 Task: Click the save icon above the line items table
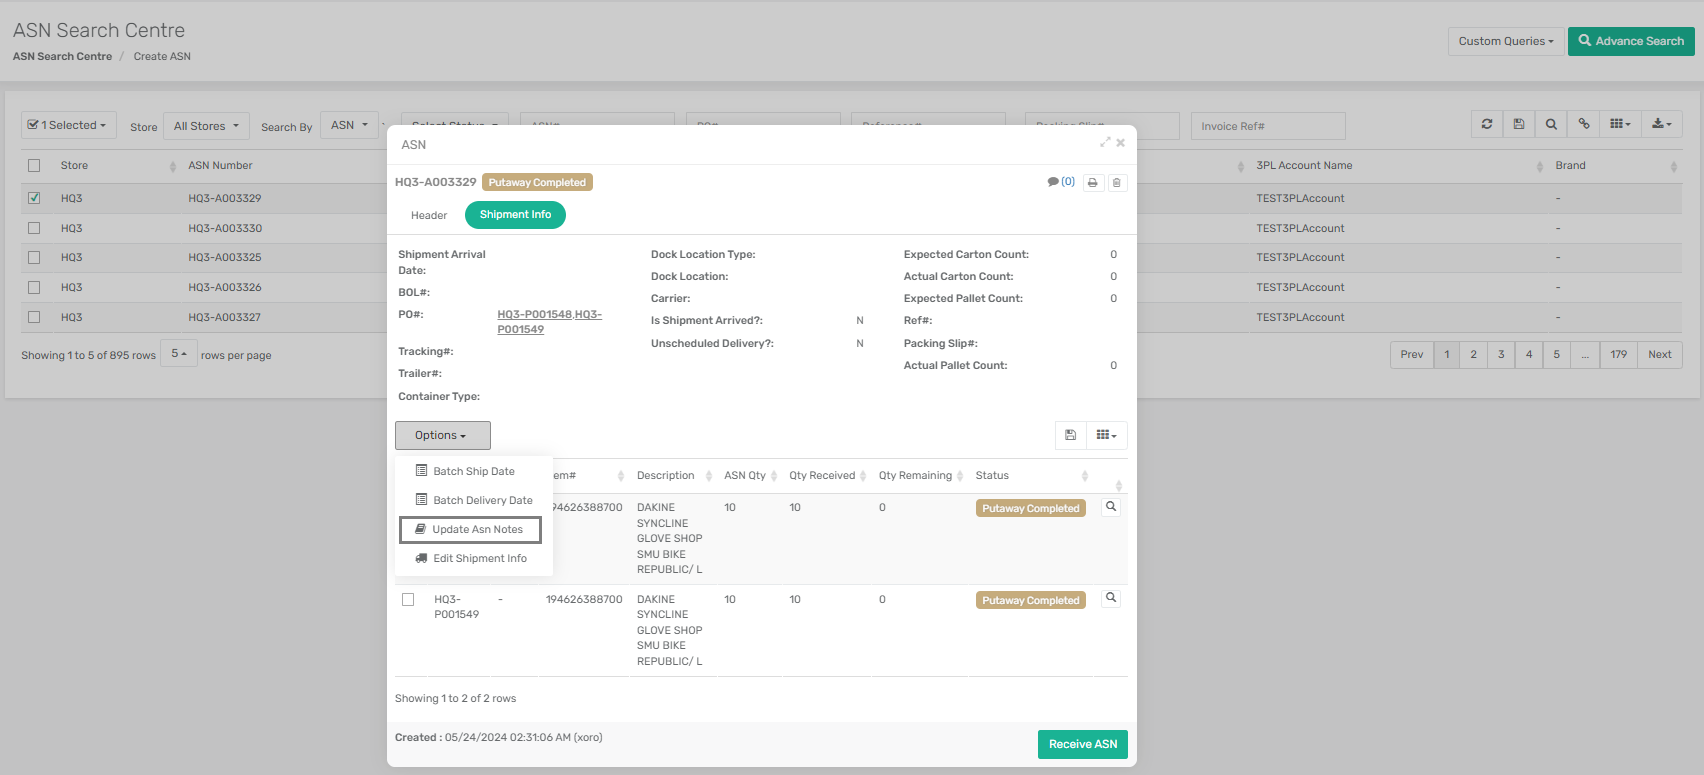click(1070, 435)
